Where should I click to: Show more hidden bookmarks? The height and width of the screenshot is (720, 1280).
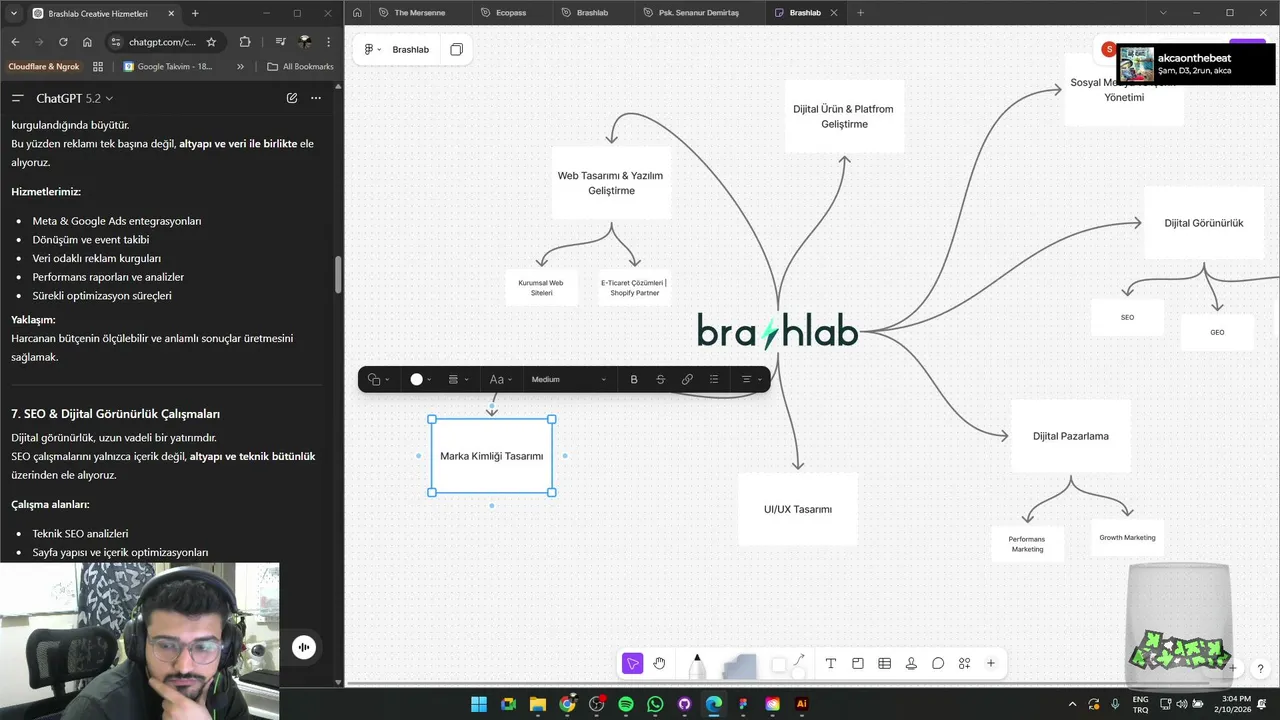coord(240,67)
